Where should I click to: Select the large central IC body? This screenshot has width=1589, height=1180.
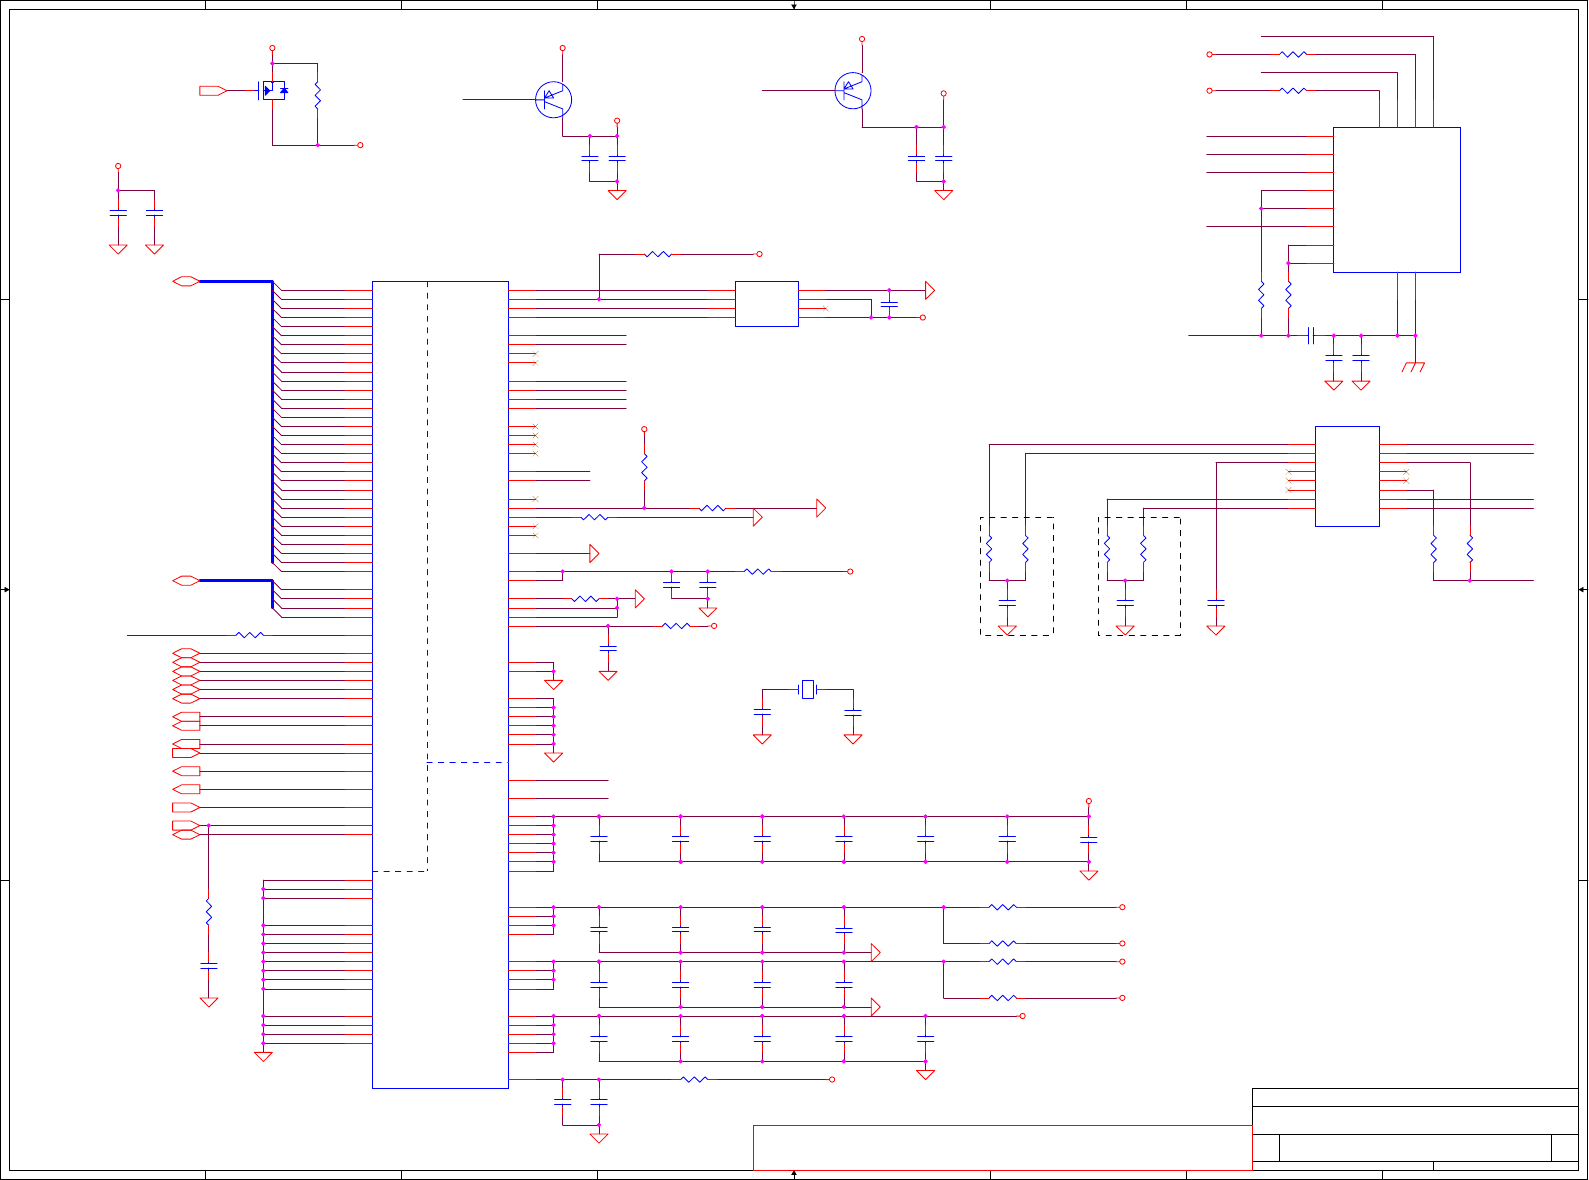click(x=440, y=684)
